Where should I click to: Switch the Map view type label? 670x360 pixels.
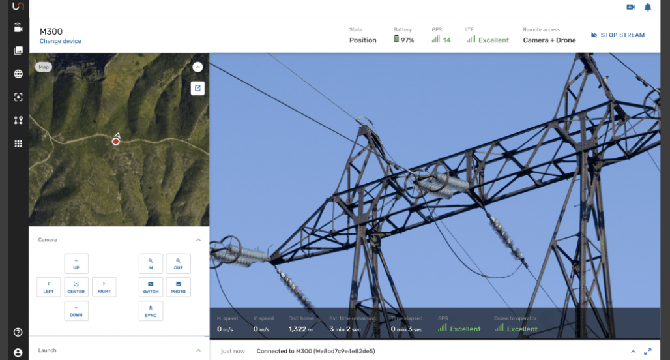click(x=43, y=67)
